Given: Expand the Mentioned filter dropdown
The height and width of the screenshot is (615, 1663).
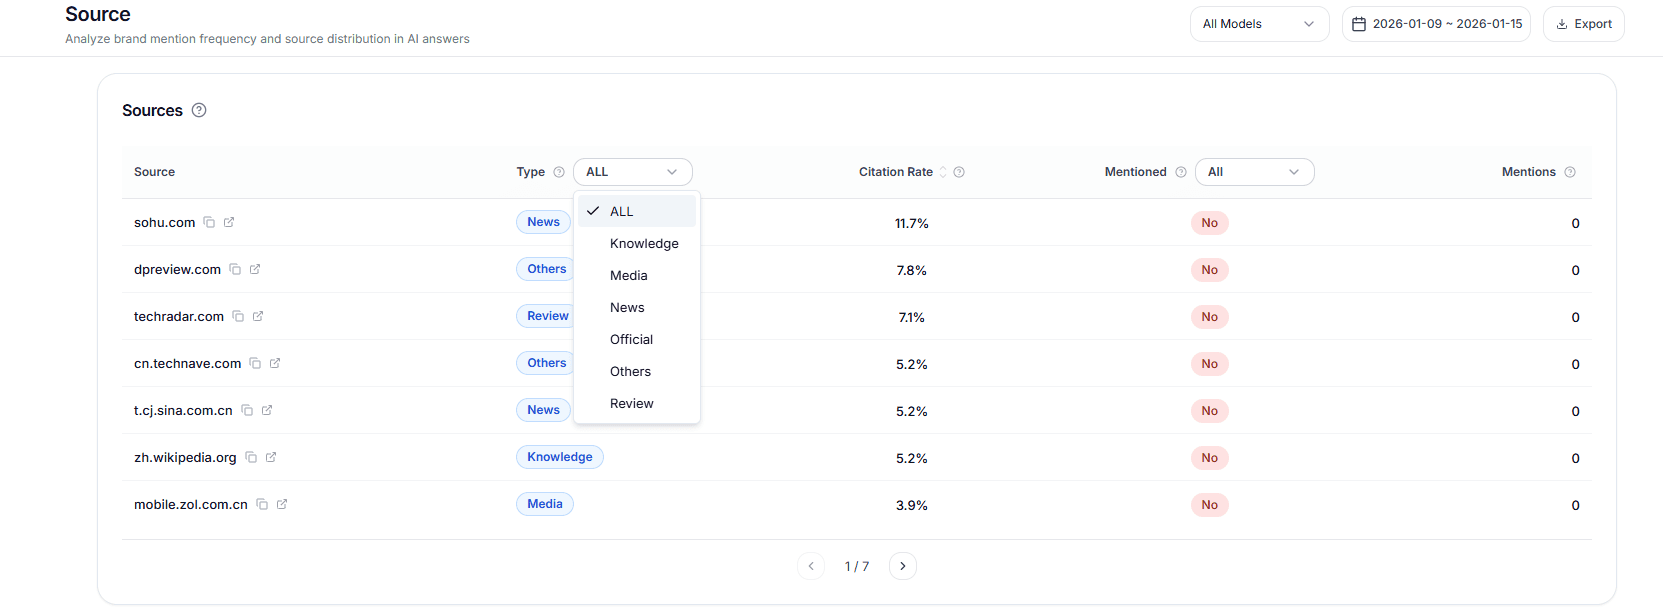Looking at the screenshot, I should click(1254, 172).
